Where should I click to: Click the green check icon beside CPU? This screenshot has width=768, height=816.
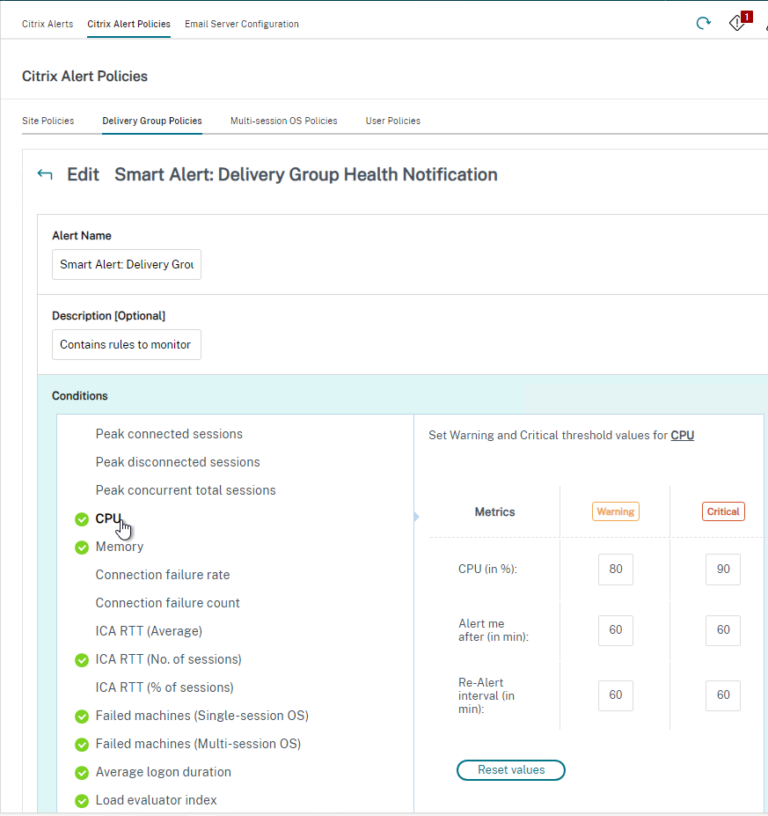(x=82, y=519)
